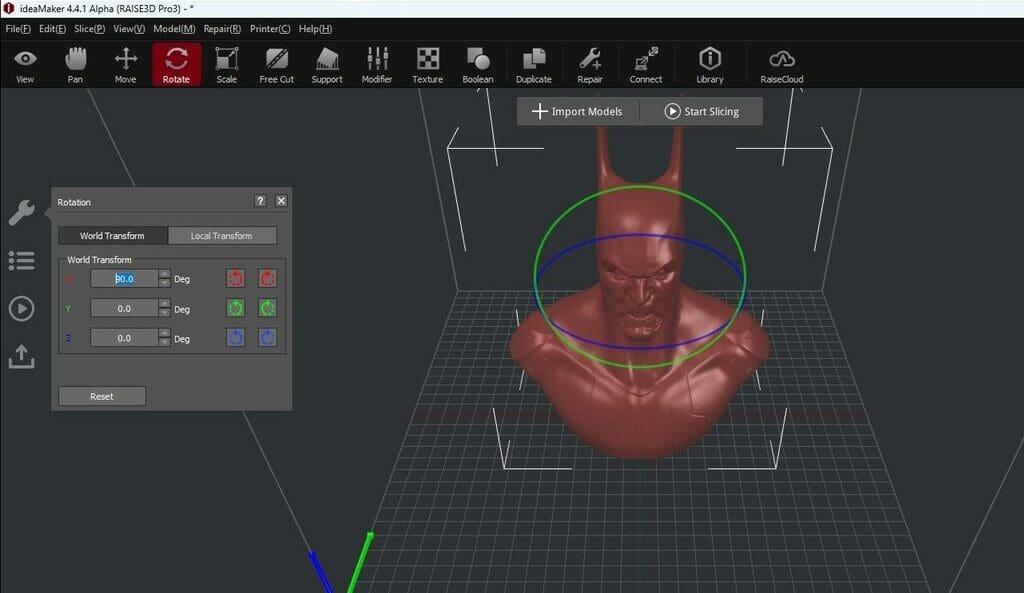The width and height of the screenshot is (1024, 593).
Task: Rotate X clockwise with red arrow button
Action: point(267,279)
